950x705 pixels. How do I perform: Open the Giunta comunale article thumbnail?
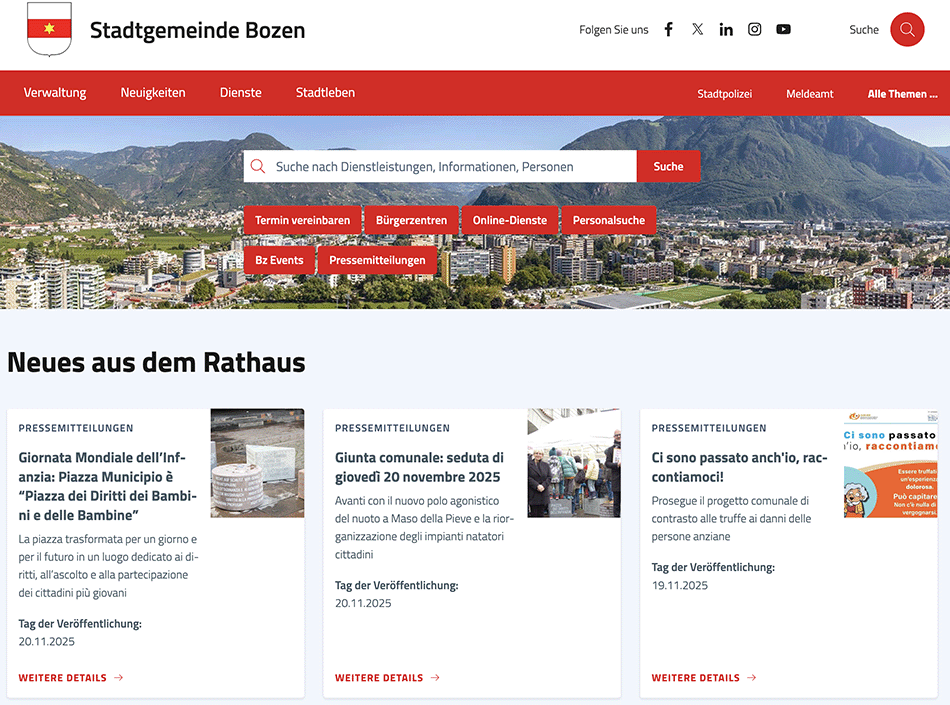(574, 463)
